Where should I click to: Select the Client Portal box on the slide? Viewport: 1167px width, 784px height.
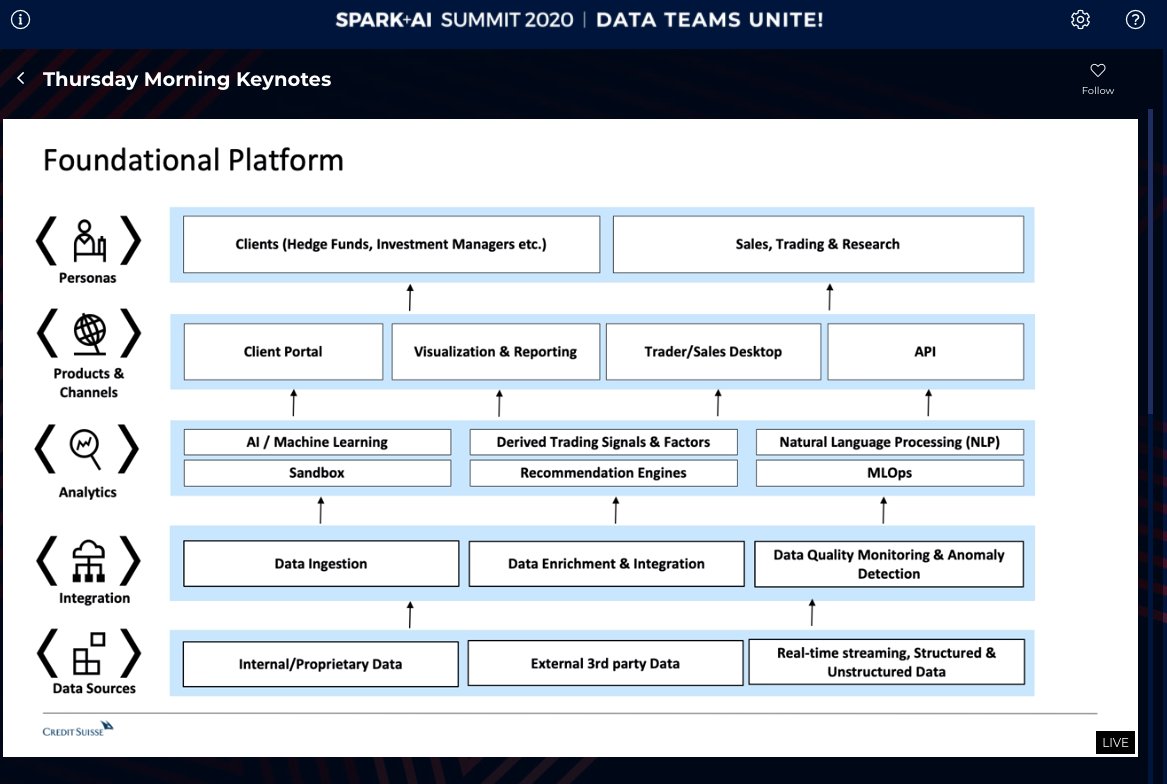coord(283,351)
